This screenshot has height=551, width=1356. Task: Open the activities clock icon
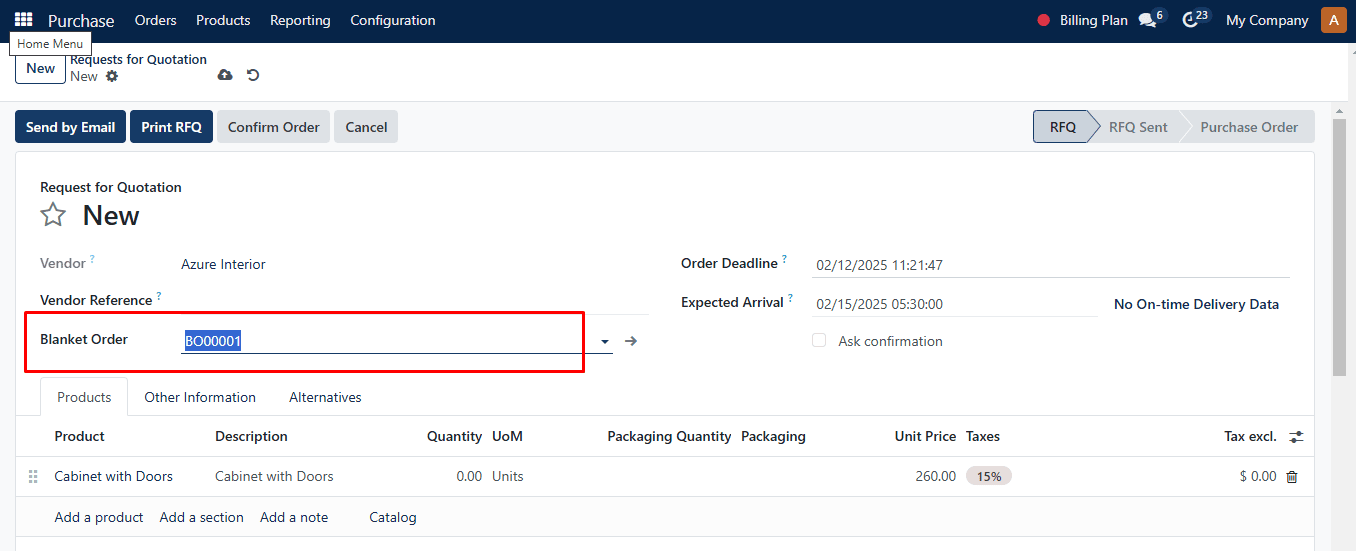(x=1190, y=20)
